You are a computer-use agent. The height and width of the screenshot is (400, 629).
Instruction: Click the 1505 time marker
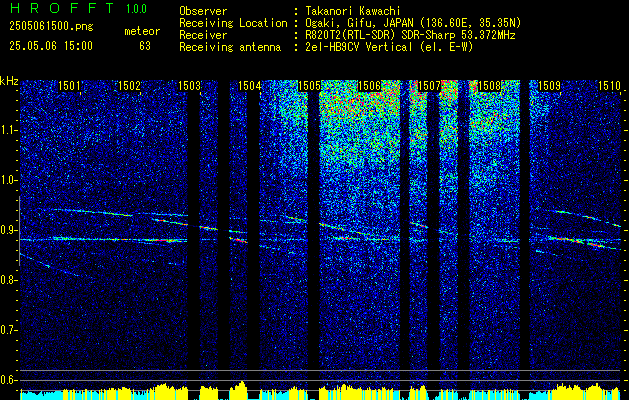click(309, 85)
